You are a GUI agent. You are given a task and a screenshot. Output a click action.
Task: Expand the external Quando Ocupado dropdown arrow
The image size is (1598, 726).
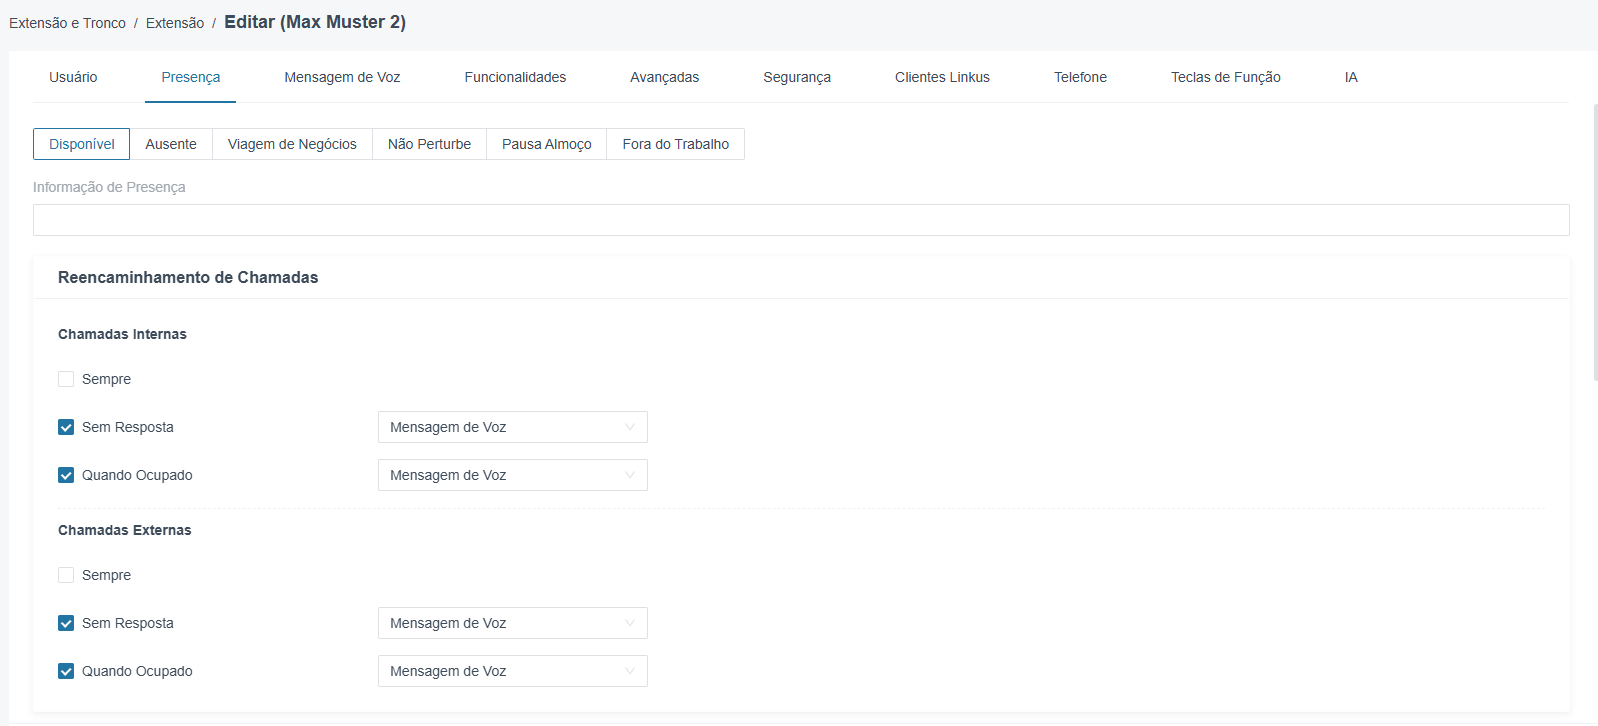click(x=630, y=671)
